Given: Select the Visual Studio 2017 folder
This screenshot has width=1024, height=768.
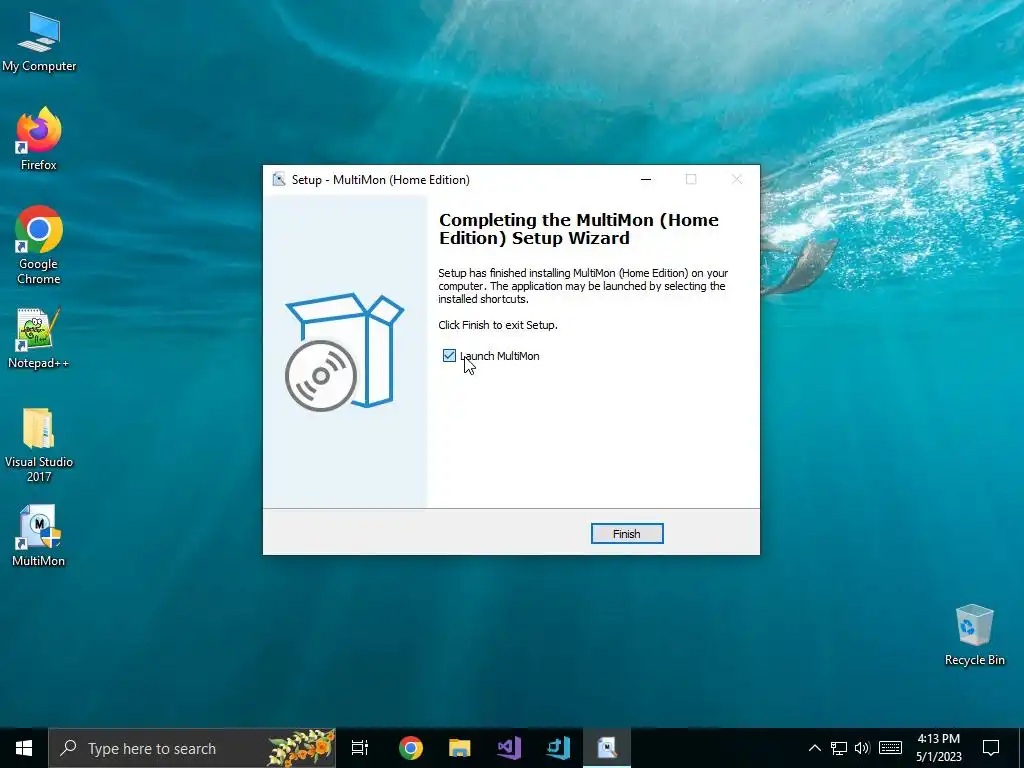Looking at the screenshot, I should click(39, 445).
